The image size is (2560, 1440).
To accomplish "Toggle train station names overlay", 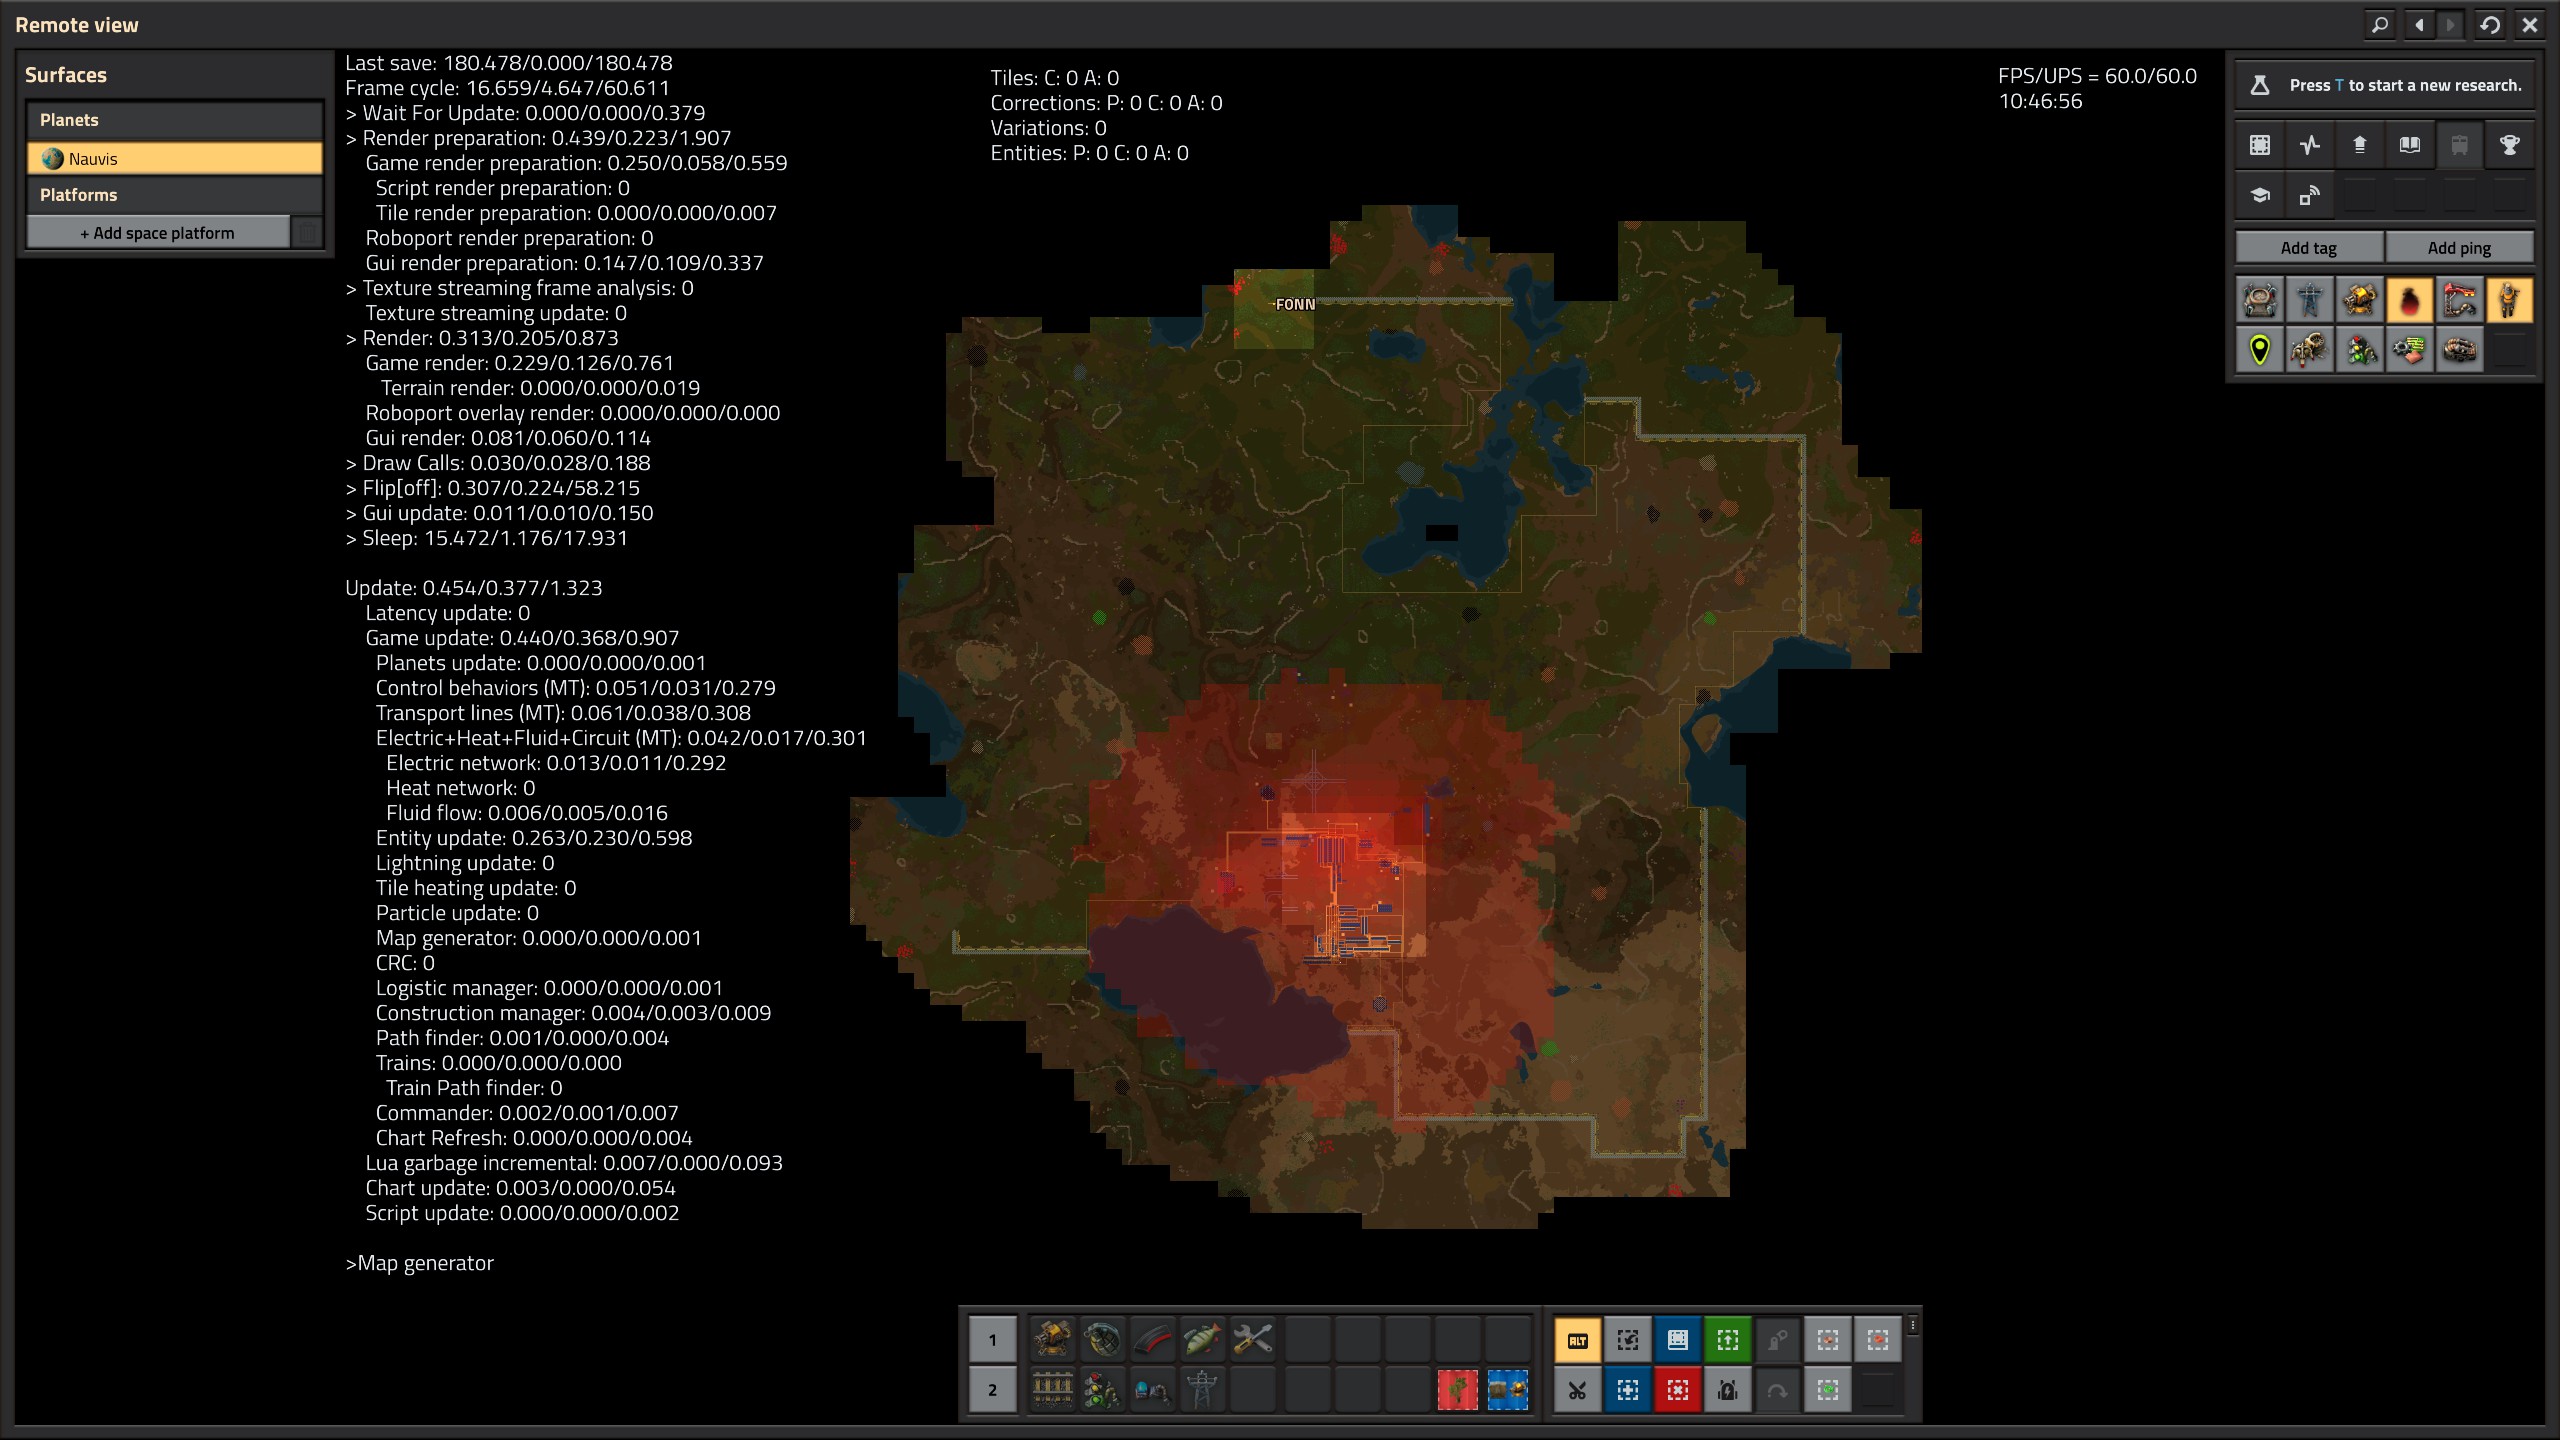I will pyautogui.click(x=2459, y=300).
